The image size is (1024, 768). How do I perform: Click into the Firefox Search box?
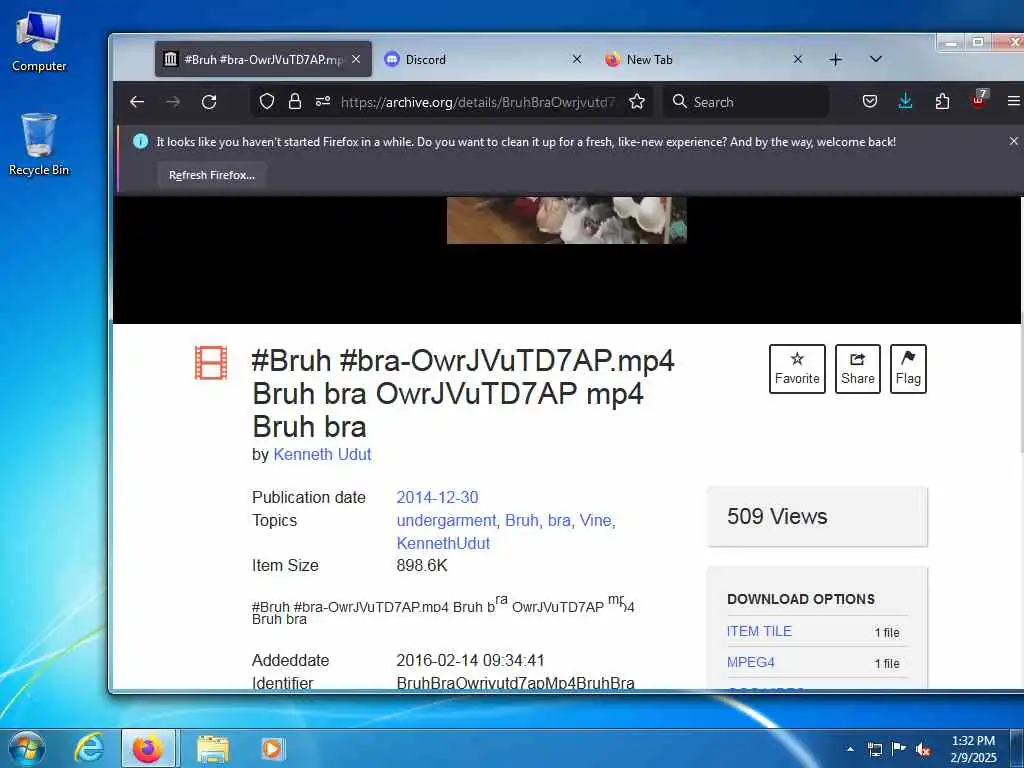pos(746,102)
